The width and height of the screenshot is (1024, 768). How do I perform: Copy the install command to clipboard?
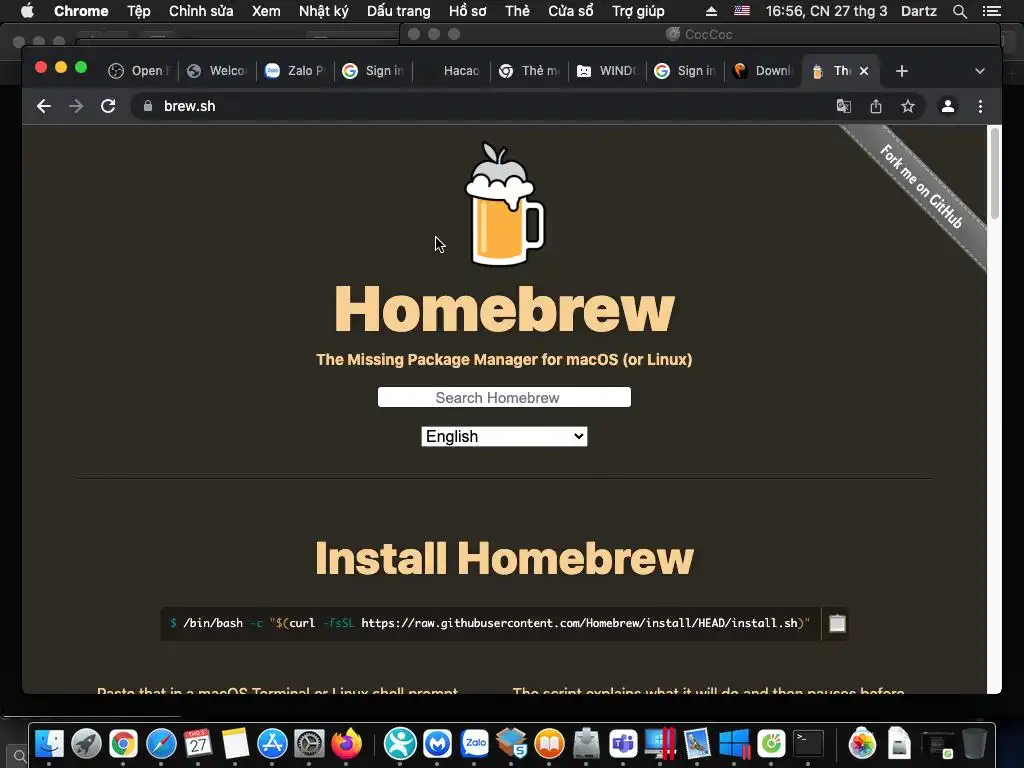837,624
